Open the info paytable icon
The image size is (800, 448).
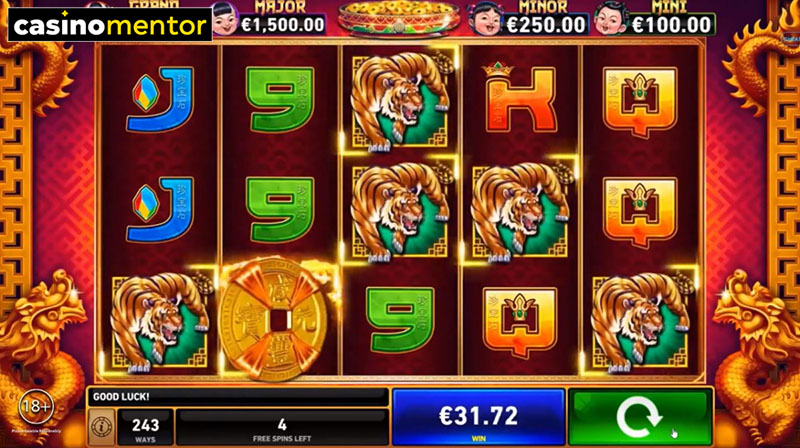[102, 426]
